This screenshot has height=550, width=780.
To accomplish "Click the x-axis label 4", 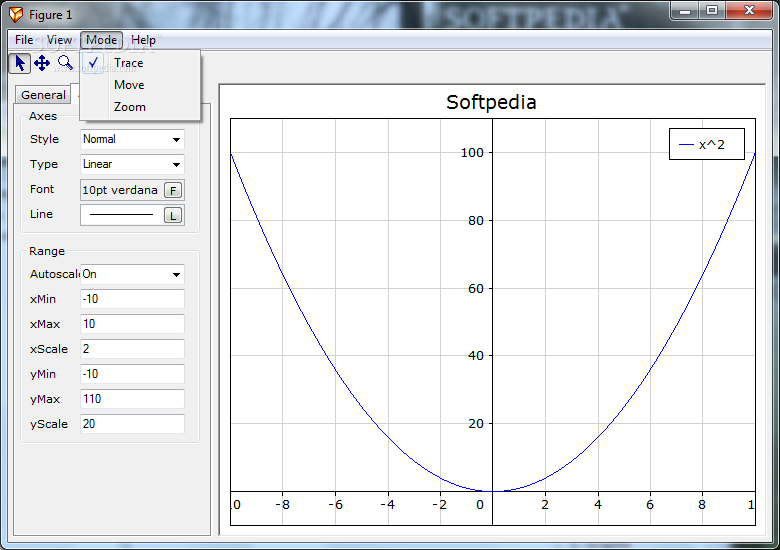I will pos(597,505).
